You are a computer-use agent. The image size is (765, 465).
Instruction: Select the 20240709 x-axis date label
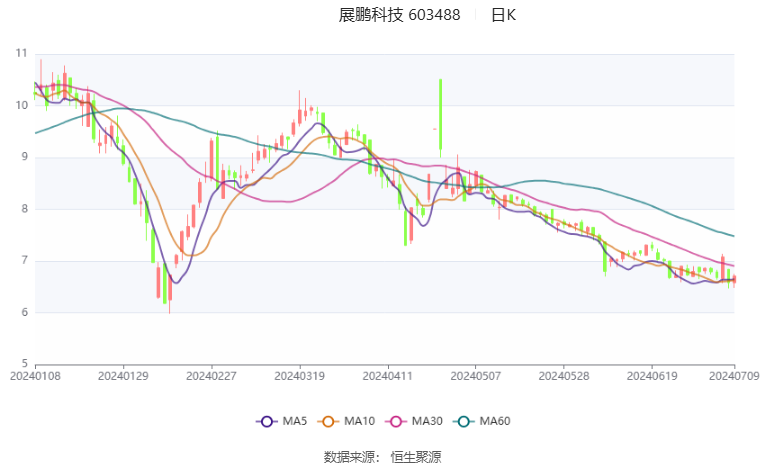tap(734, 376)
